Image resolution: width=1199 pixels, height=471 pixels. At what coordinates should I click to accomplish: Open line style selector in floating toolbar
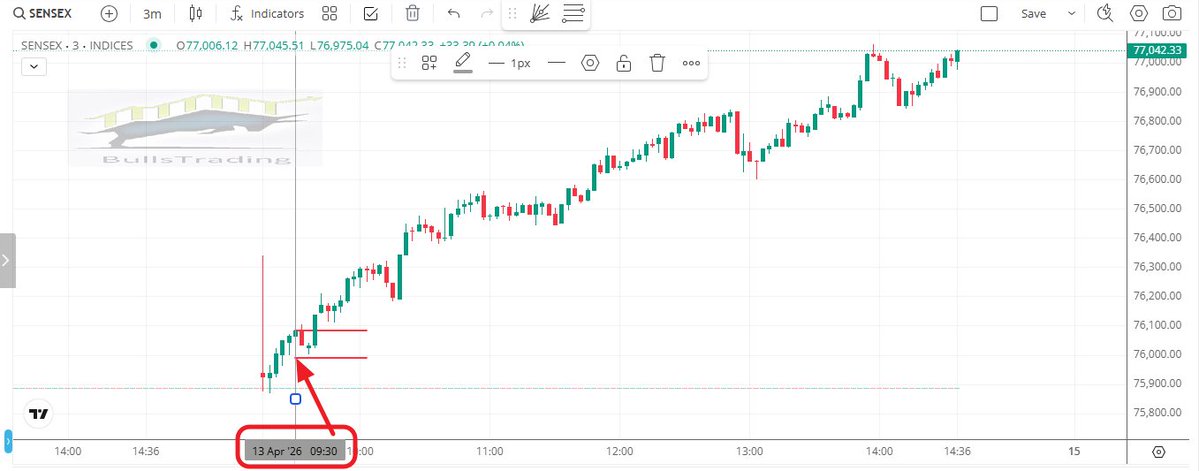pos(557,63)
